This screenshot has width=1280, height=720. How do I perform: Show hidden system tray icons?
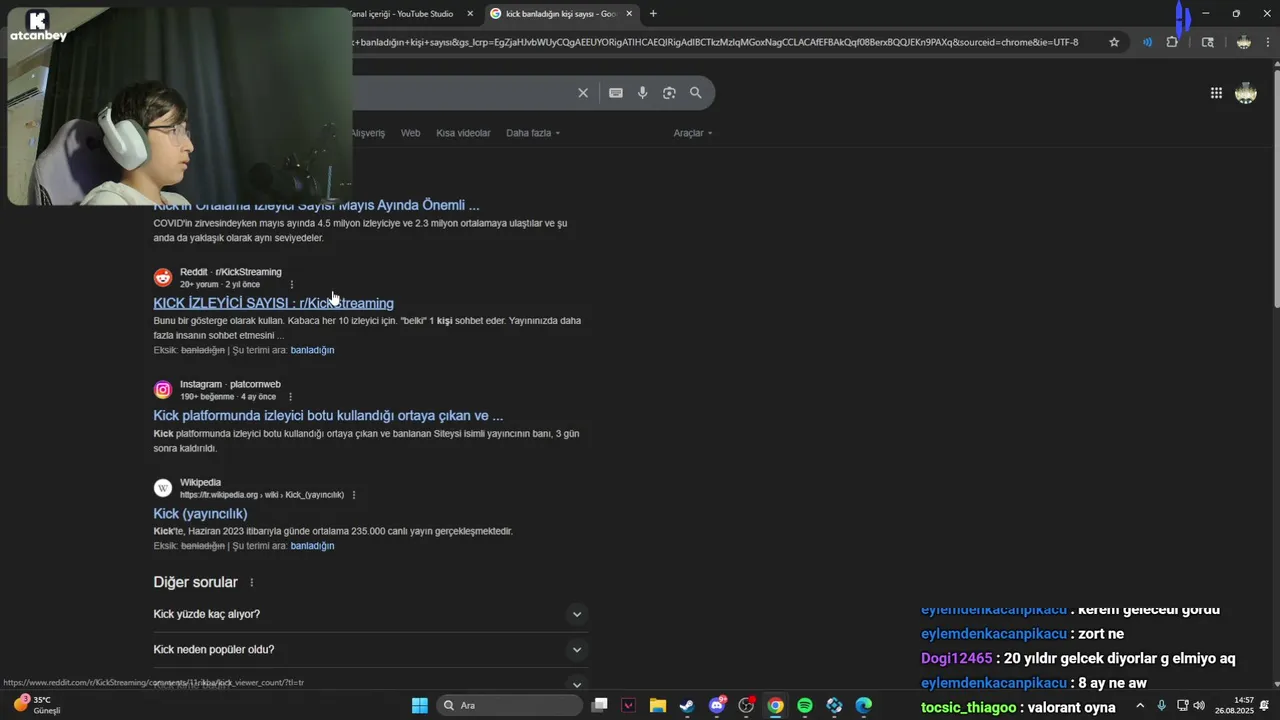point(1140,705)
